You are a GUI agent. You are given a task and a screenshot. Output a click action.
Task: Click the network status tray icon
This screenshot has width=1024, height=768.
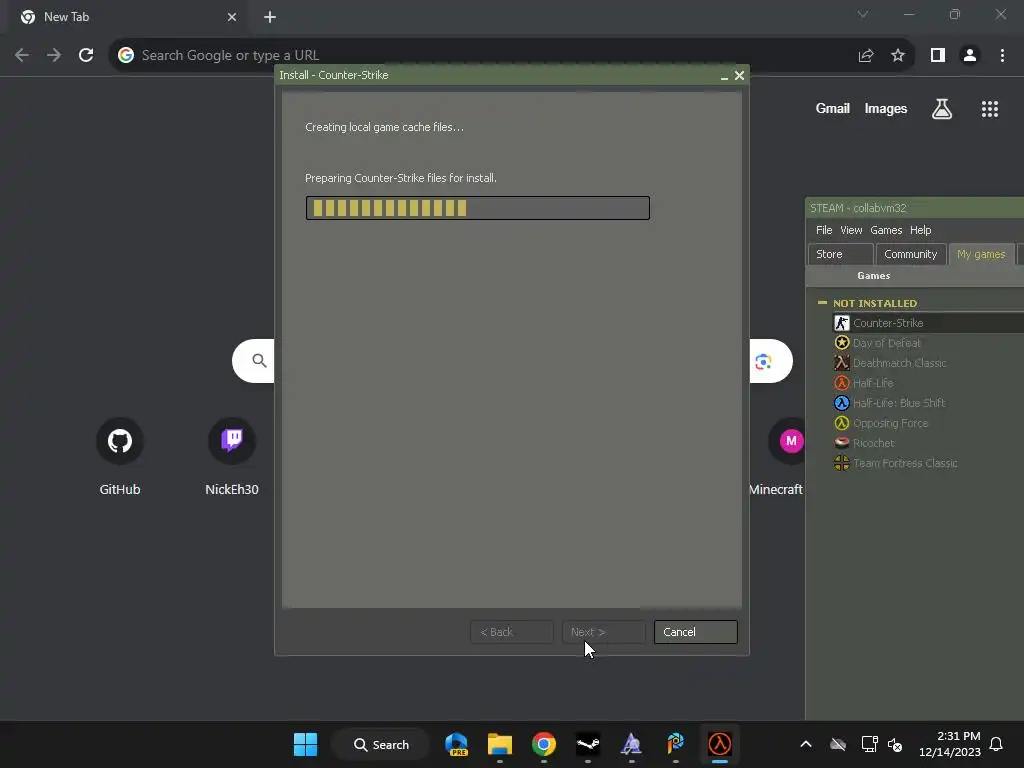pos(869,744)
